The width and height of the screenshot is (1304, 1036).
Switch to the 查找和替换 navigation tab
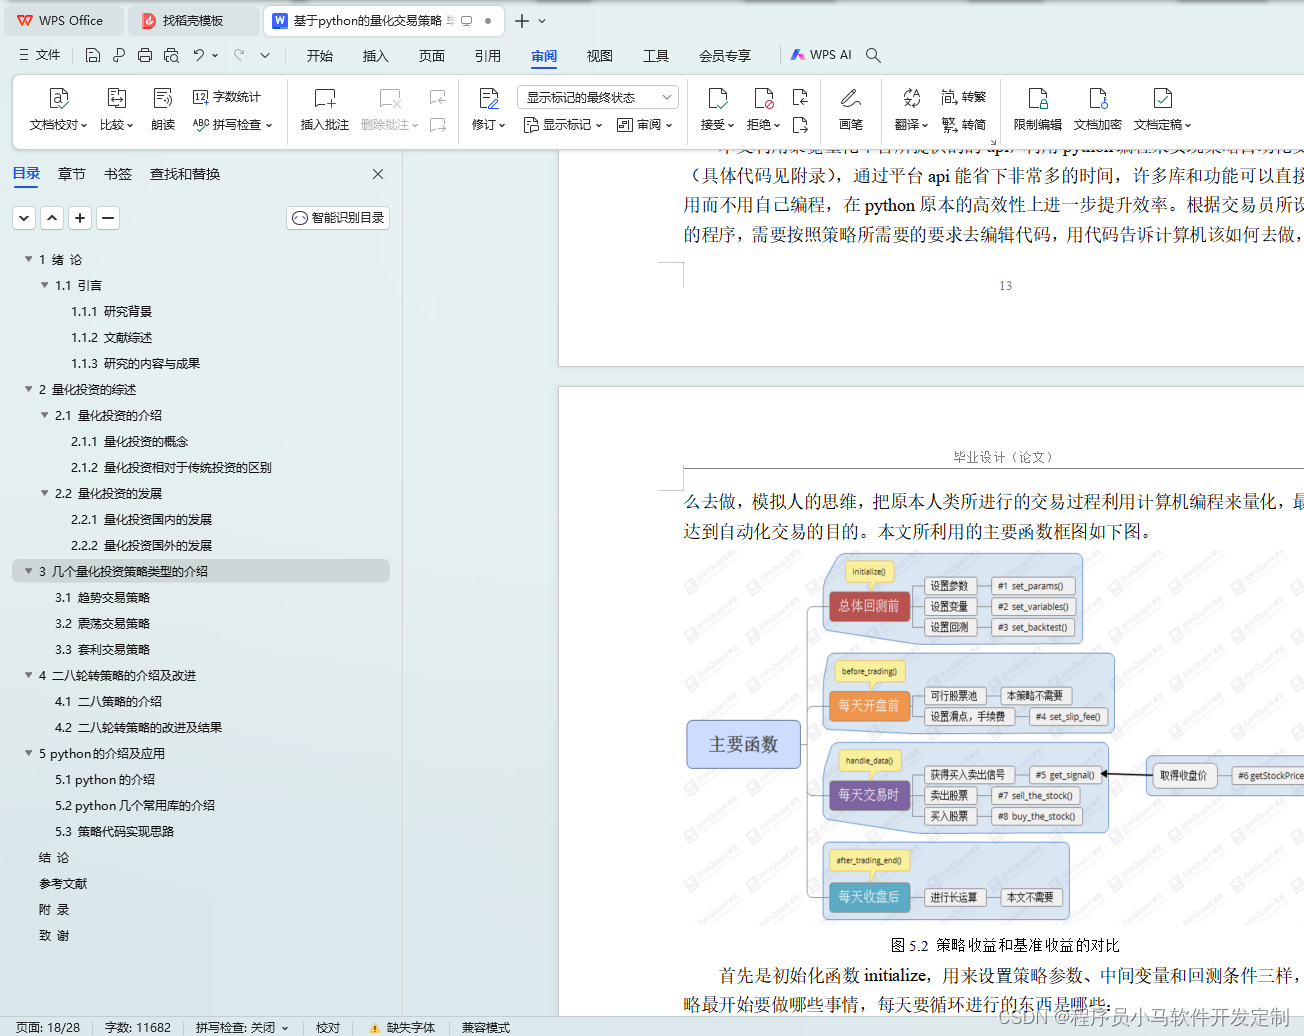[x=185, y=174]
